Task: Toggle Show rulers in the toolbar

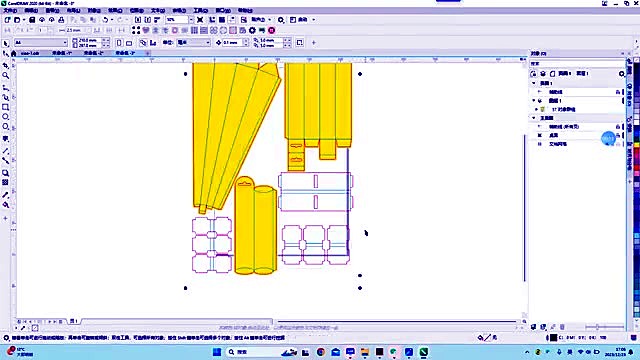Action: click(x=212, y=20)
